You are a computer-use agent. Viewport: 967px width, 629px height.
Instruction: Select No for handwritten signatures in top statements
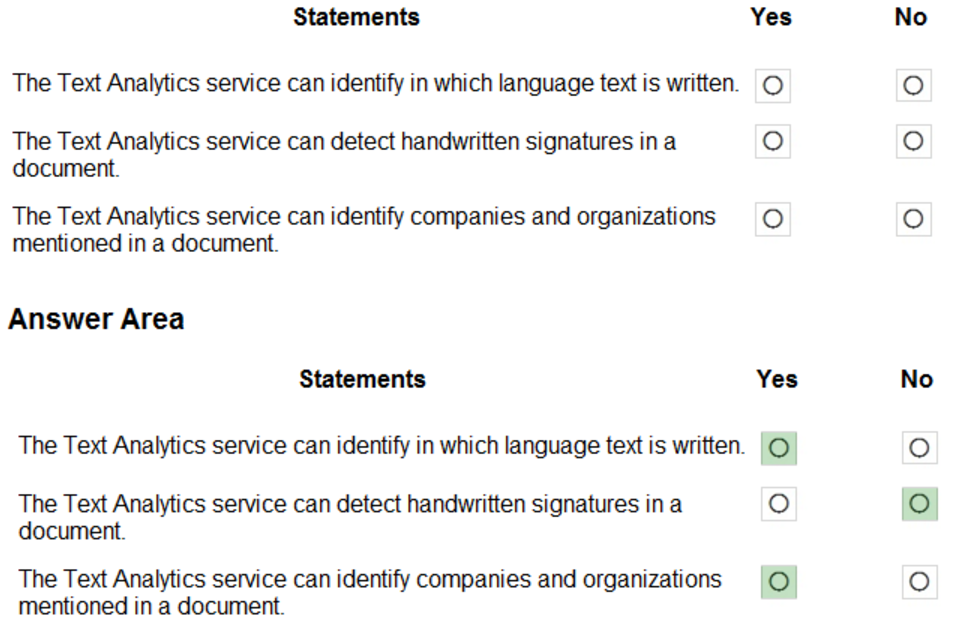pyautogui.click(x=912, y=142)
